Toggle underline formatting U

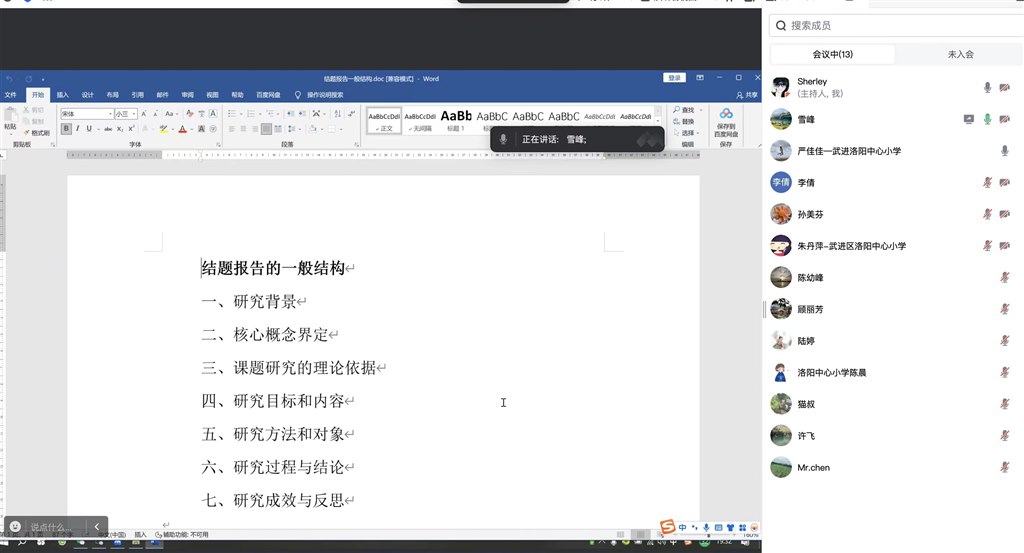(x=89, y=129)
